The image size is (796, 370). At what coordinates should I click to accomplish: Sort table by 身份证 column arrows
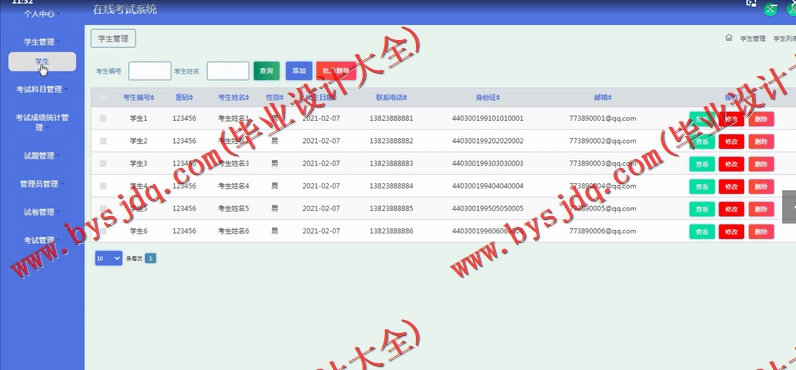pyautogui.click(x=499, y=97)
